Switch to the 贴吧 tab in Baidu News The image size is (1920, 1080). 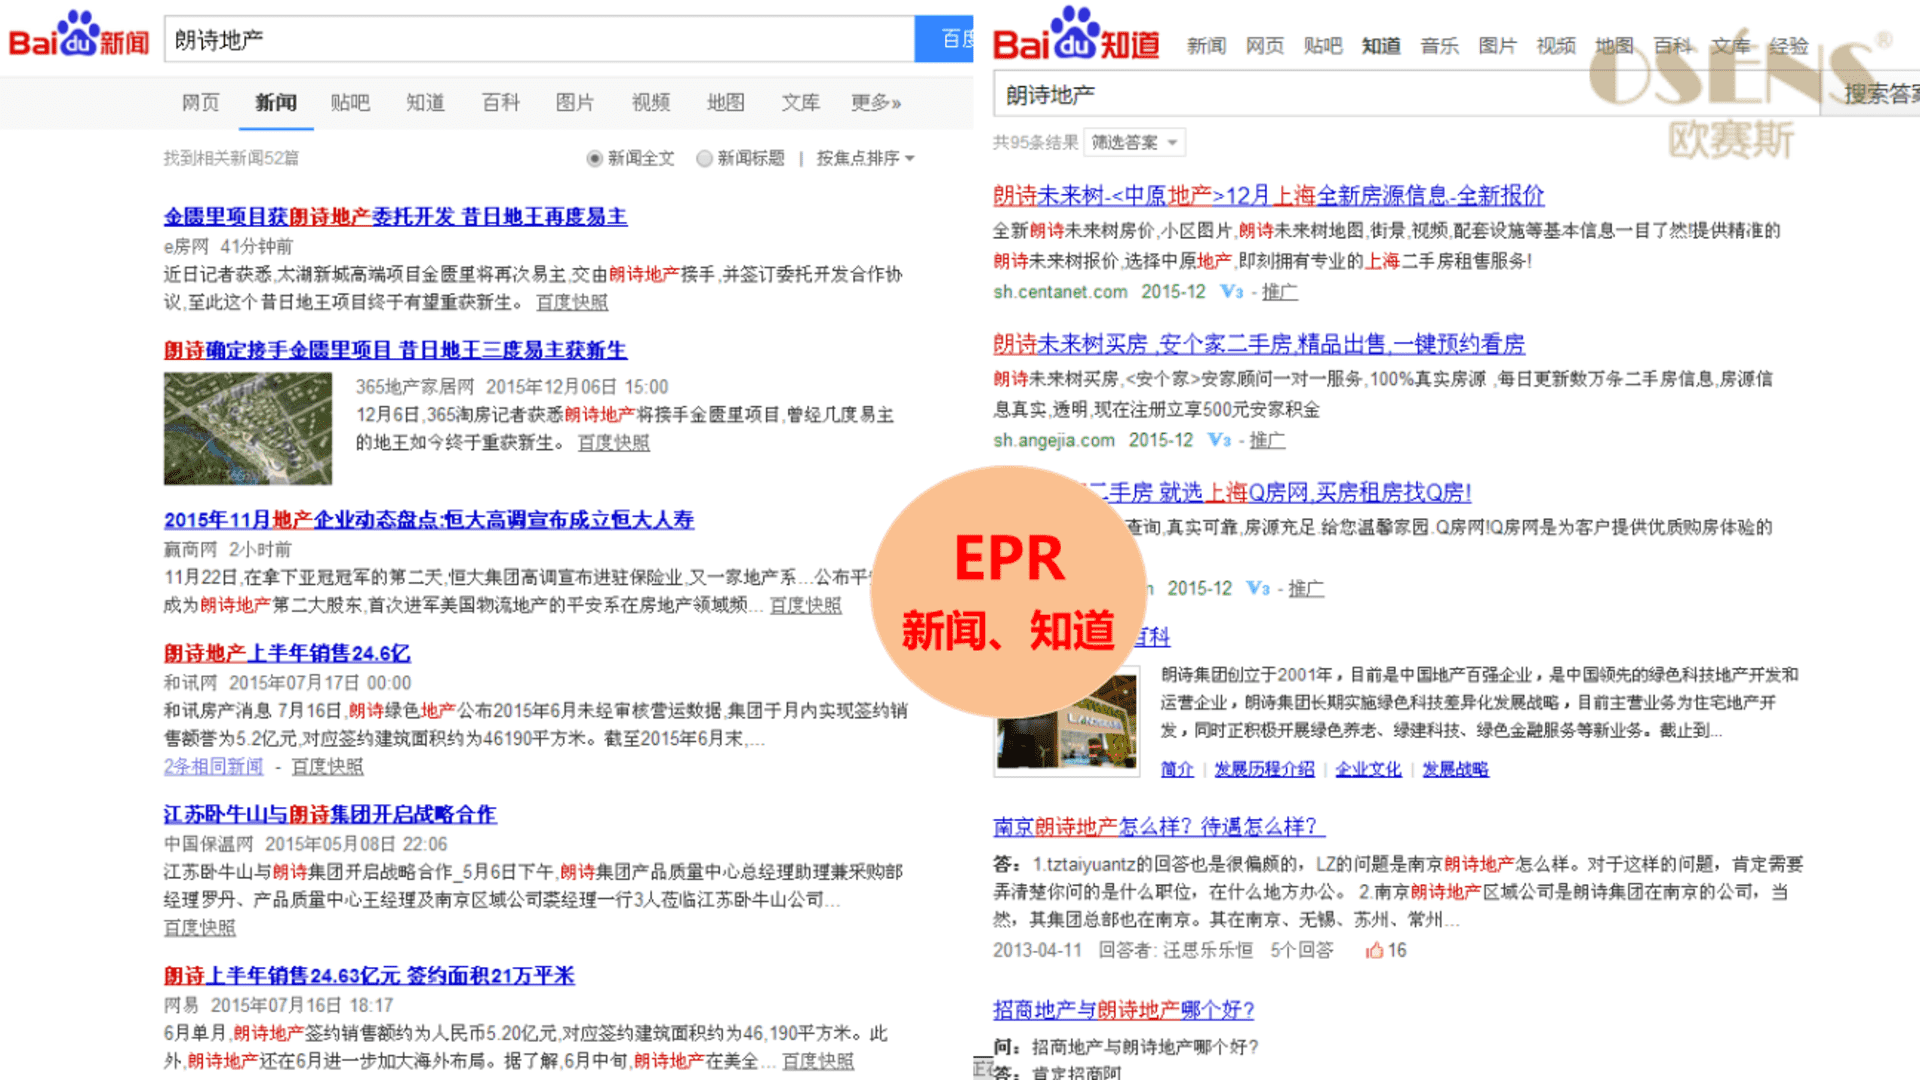pos(350,102)
